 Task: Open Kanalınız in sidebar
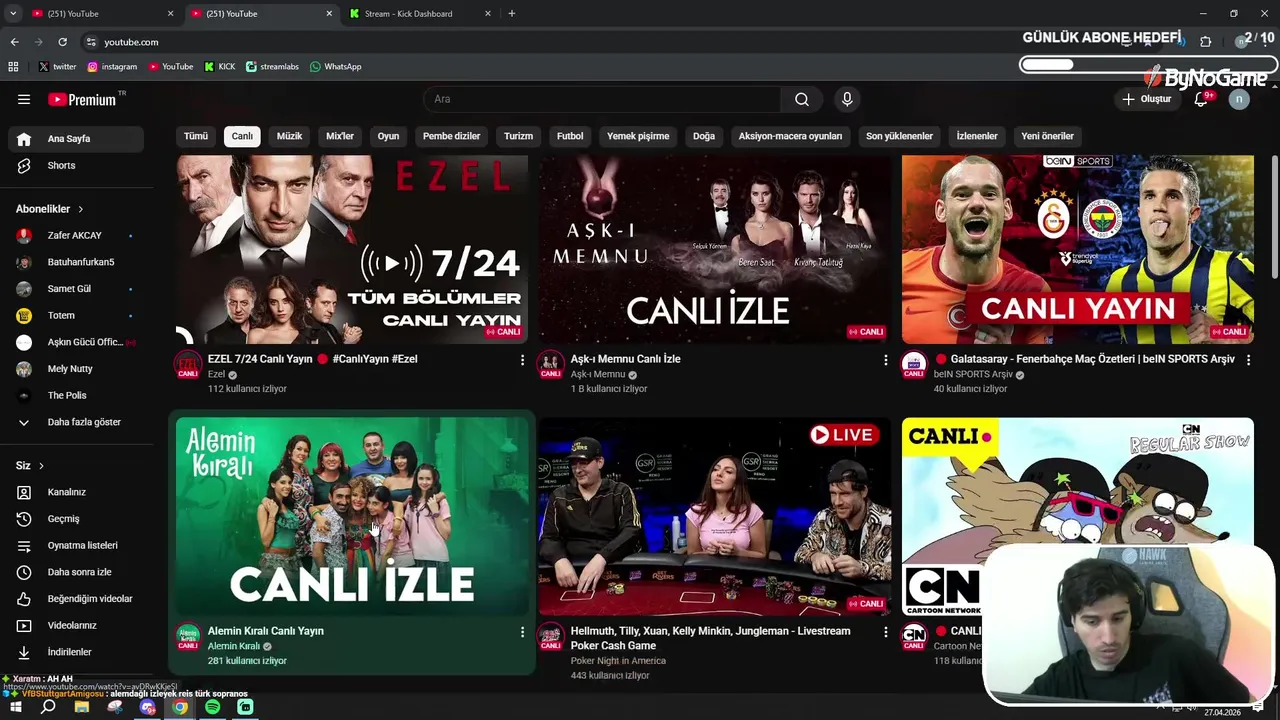75,492
